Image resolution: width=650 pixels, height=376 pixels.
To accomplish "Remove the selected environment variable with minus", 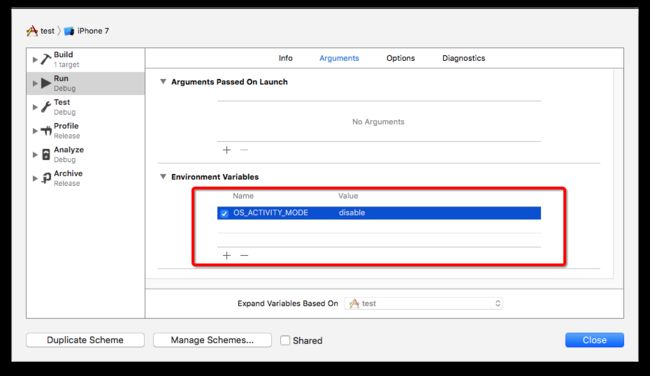I will pos(244,255).
